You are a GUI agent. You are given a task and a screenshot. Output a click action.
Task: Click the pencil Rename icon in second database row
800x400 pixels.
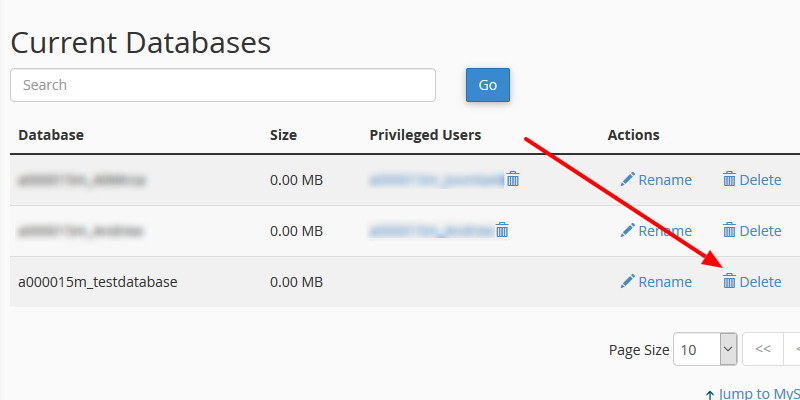(628, 231)
